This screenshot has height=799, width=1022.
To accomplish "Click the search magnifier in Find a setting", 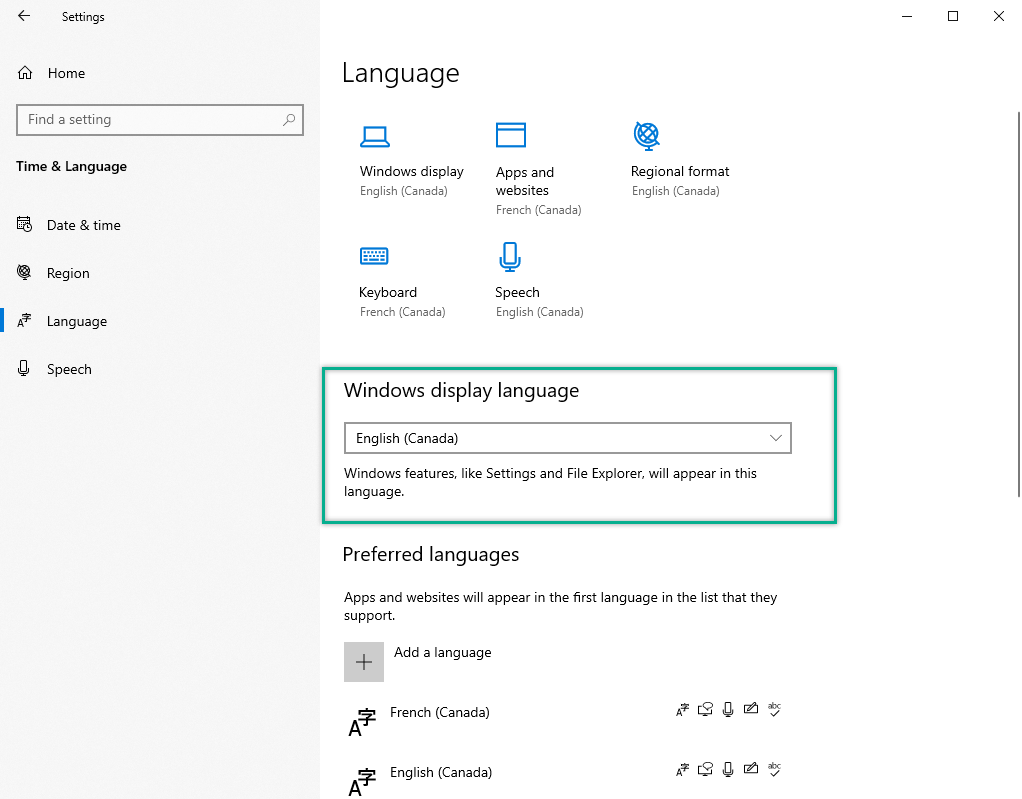I will (x=289, y=120).
